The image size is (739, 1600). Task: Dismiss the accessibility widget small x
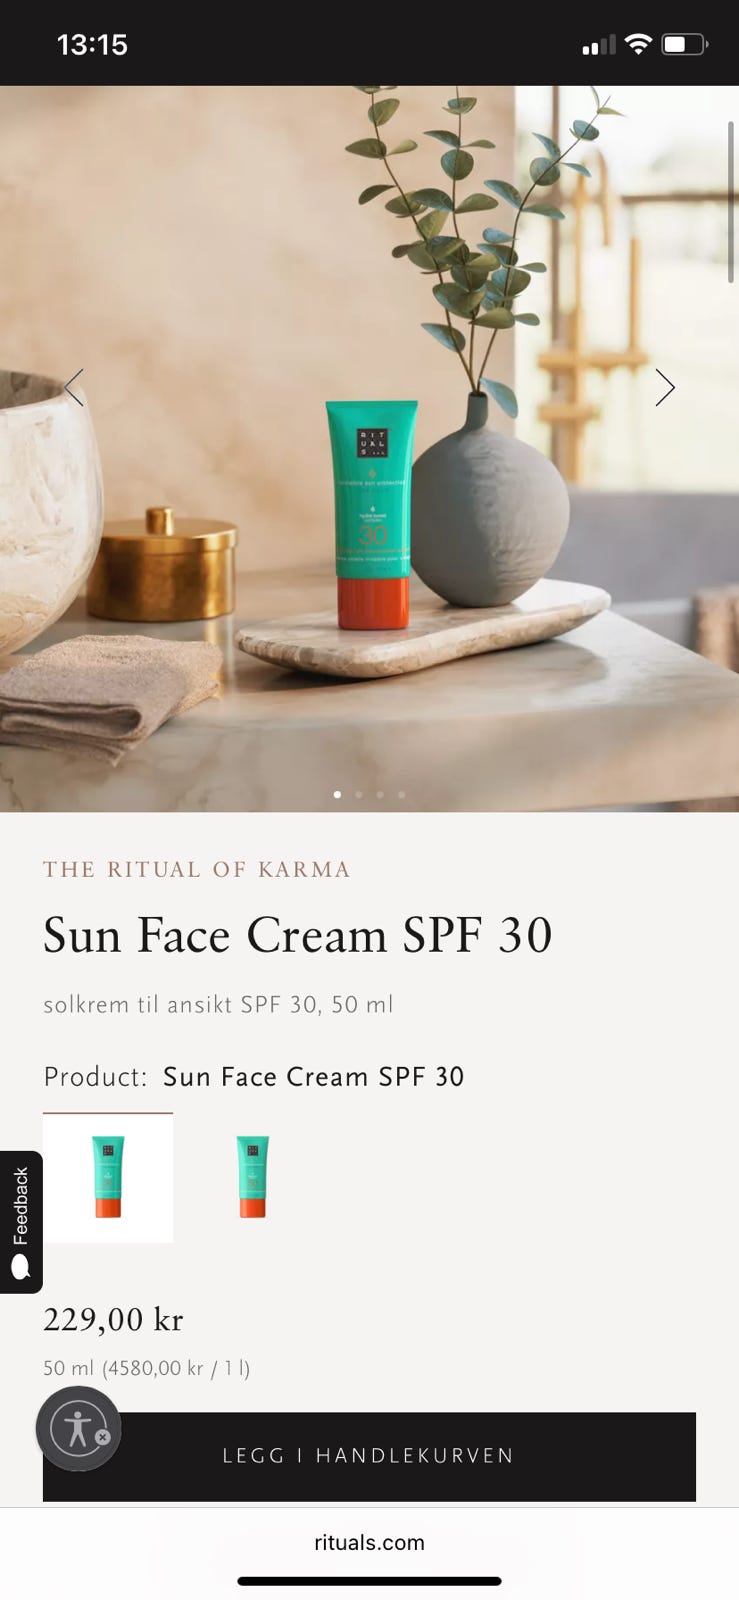[102, 1437]
